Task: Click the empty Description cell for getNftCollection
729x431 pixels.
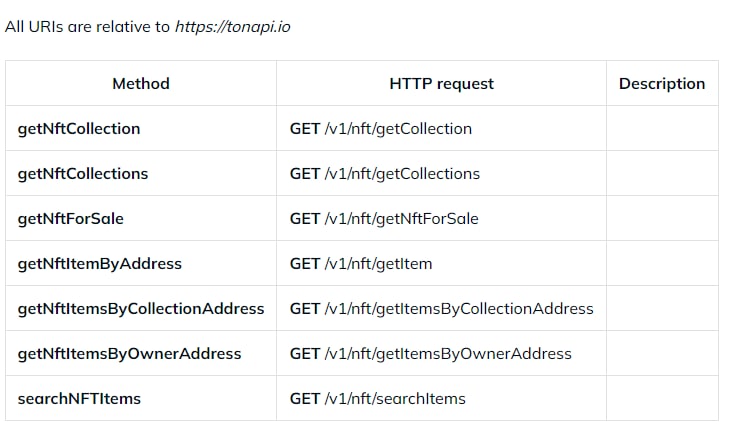Action: click(x=663, y=128)
